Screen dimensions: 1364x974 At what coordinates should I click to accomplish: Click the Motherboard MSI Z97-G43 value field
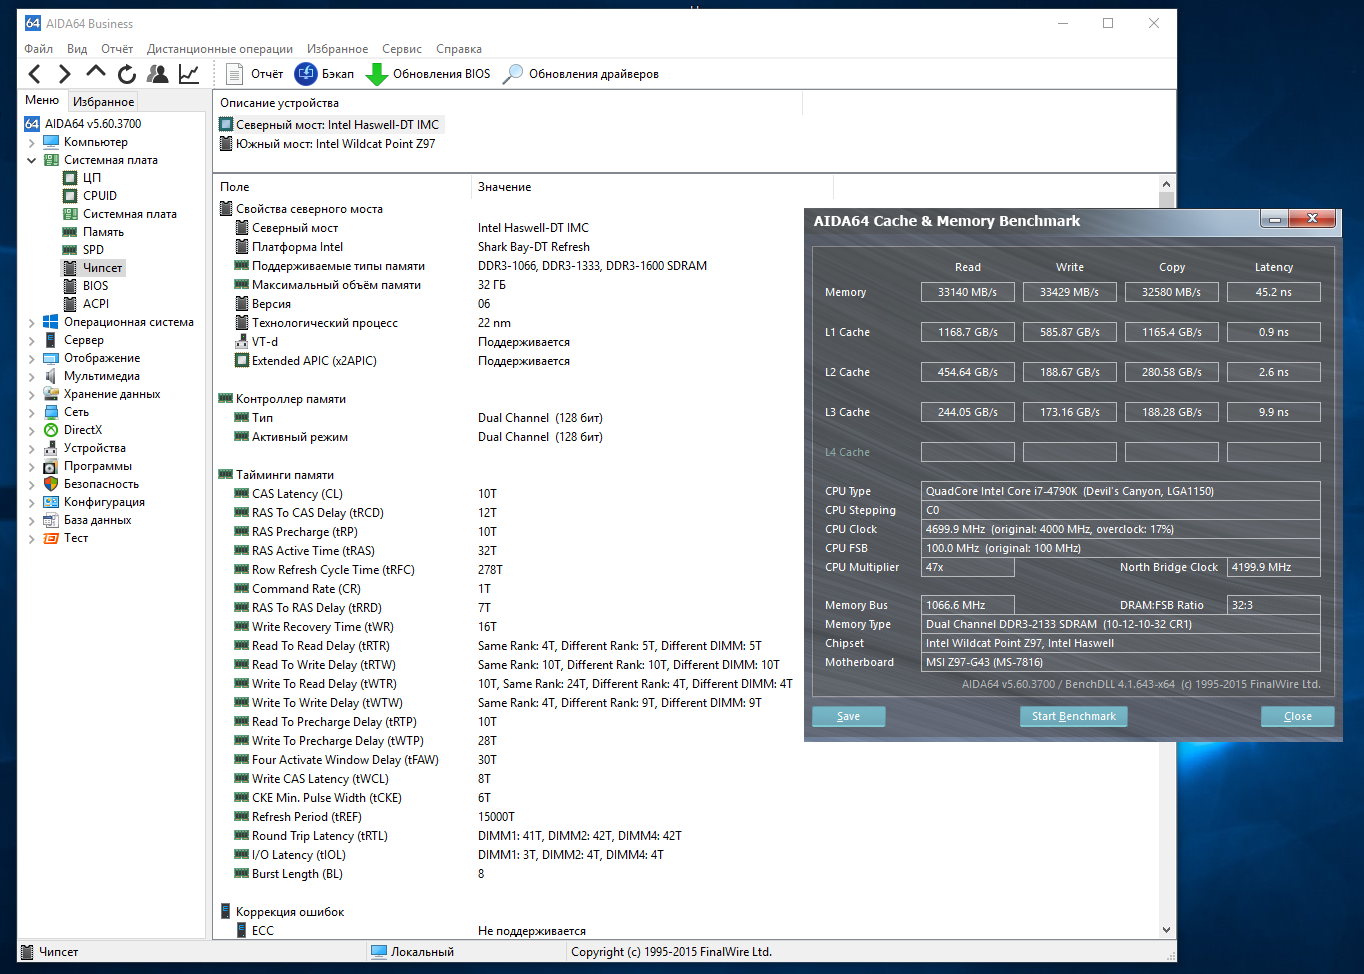[1120, 662]
